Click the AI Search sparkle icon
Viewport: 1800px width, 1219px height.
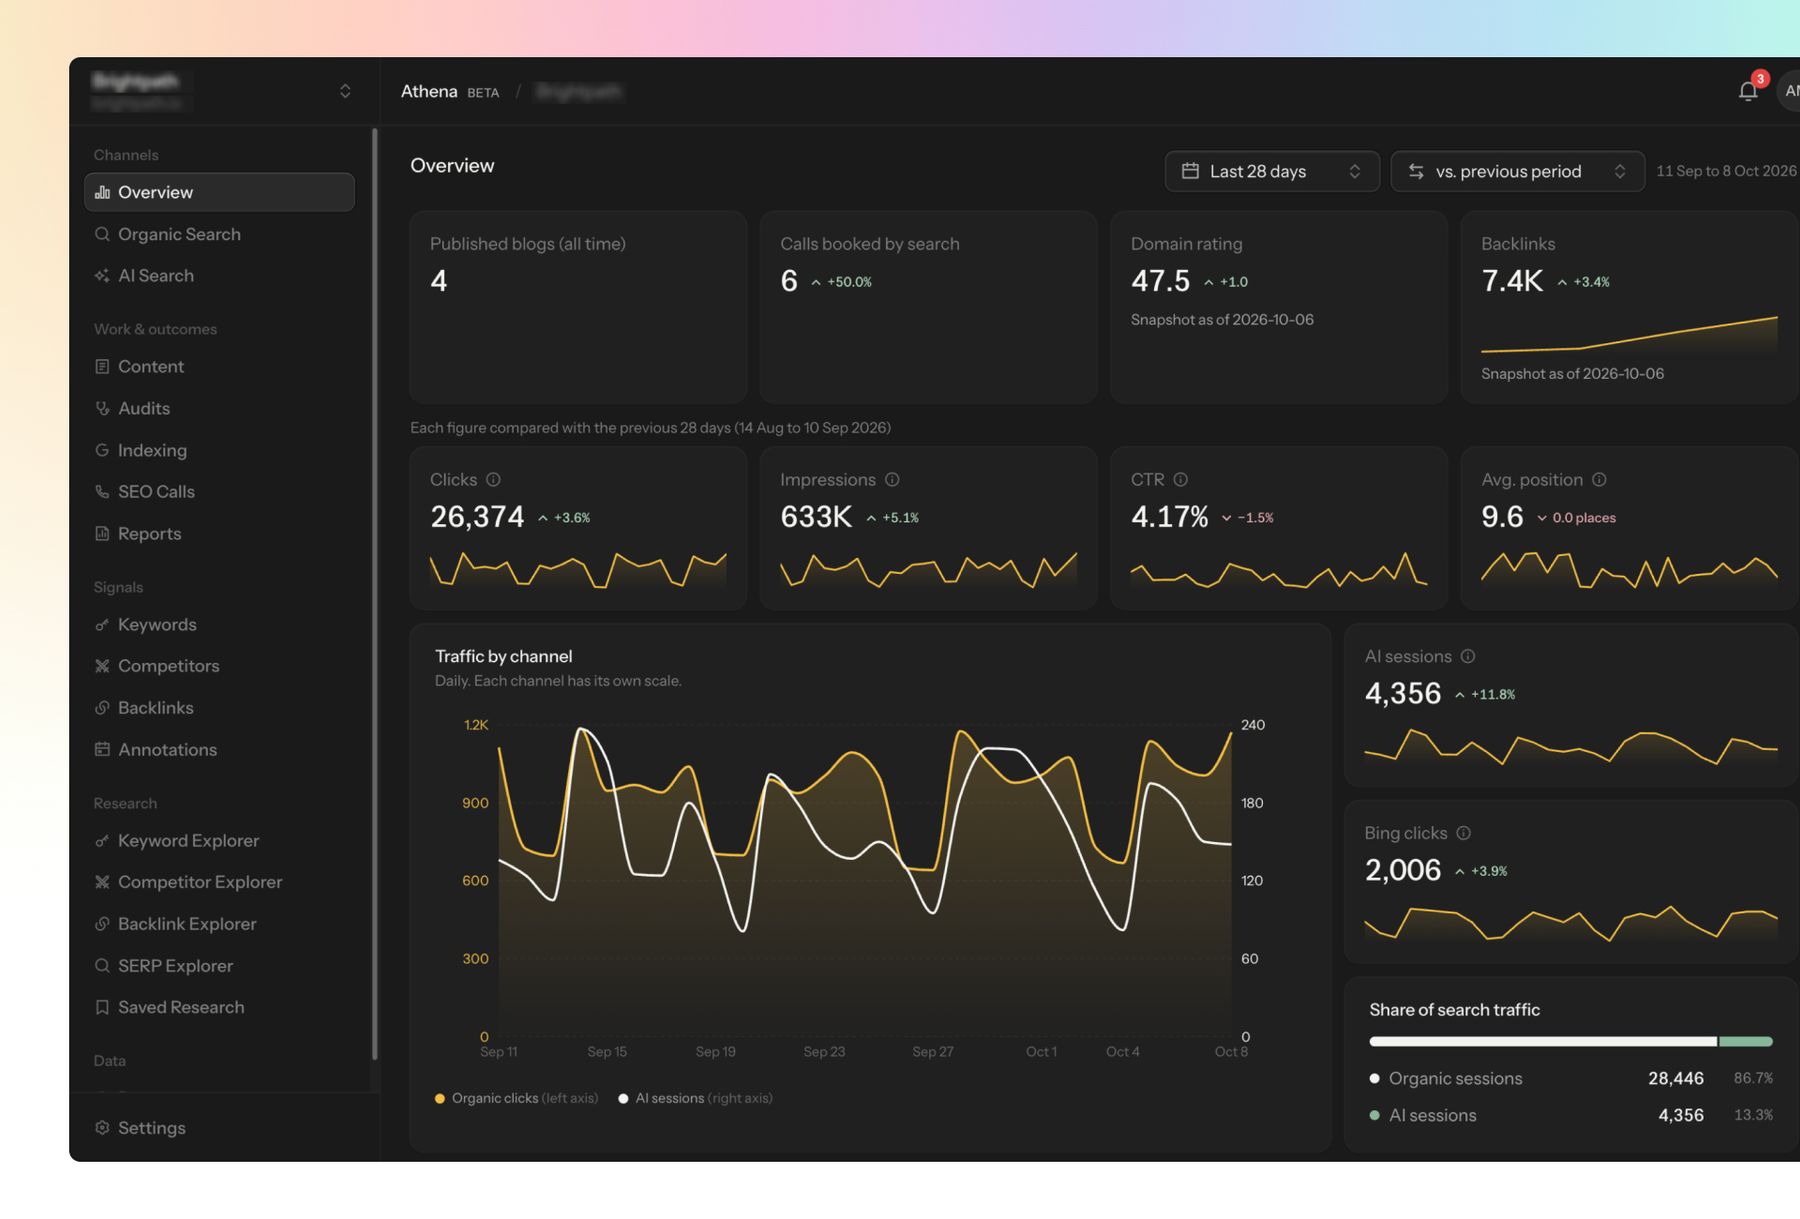[x=102, y=275]
